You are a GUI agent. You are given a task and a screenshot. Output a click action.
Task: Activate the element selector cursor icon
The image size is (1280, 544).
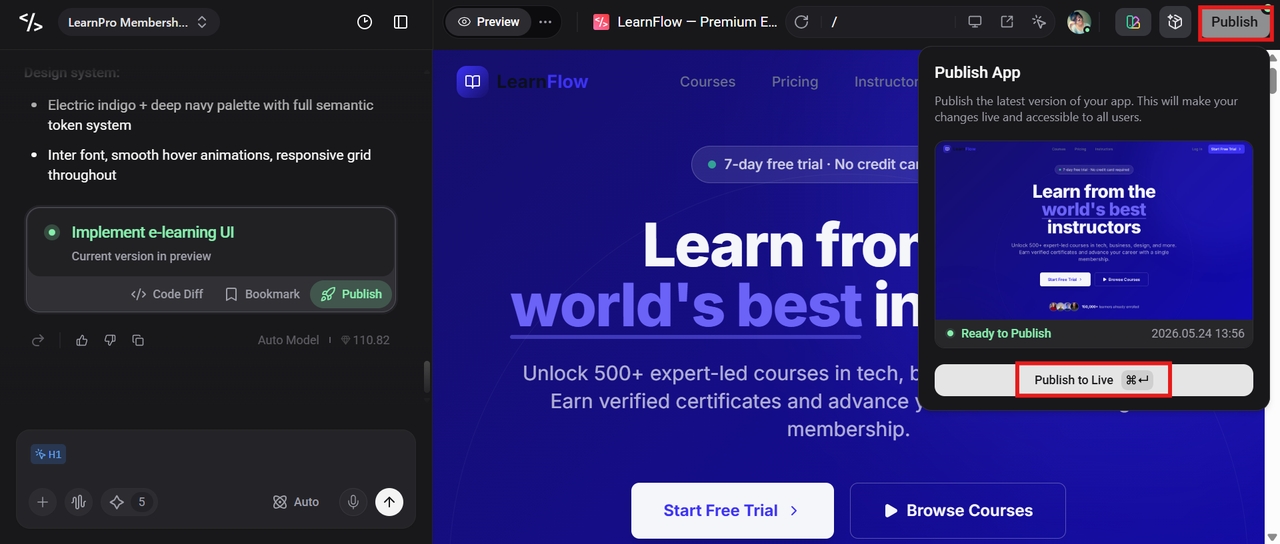click(1039, 22)
